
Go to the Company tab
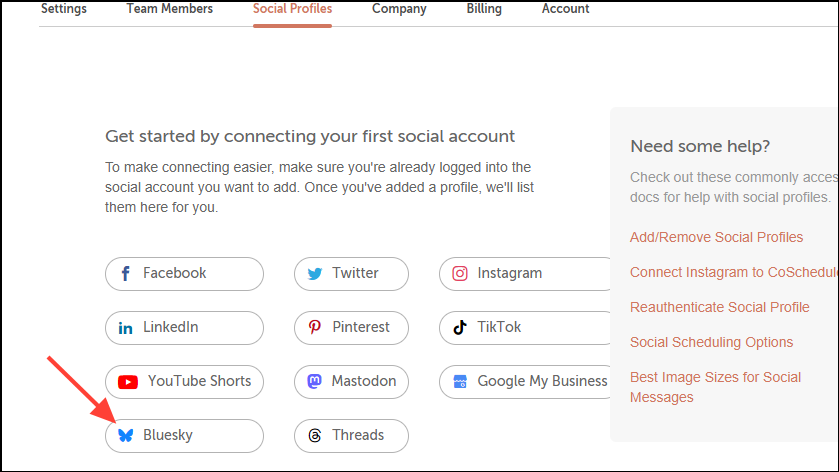[x=399, y=9]
